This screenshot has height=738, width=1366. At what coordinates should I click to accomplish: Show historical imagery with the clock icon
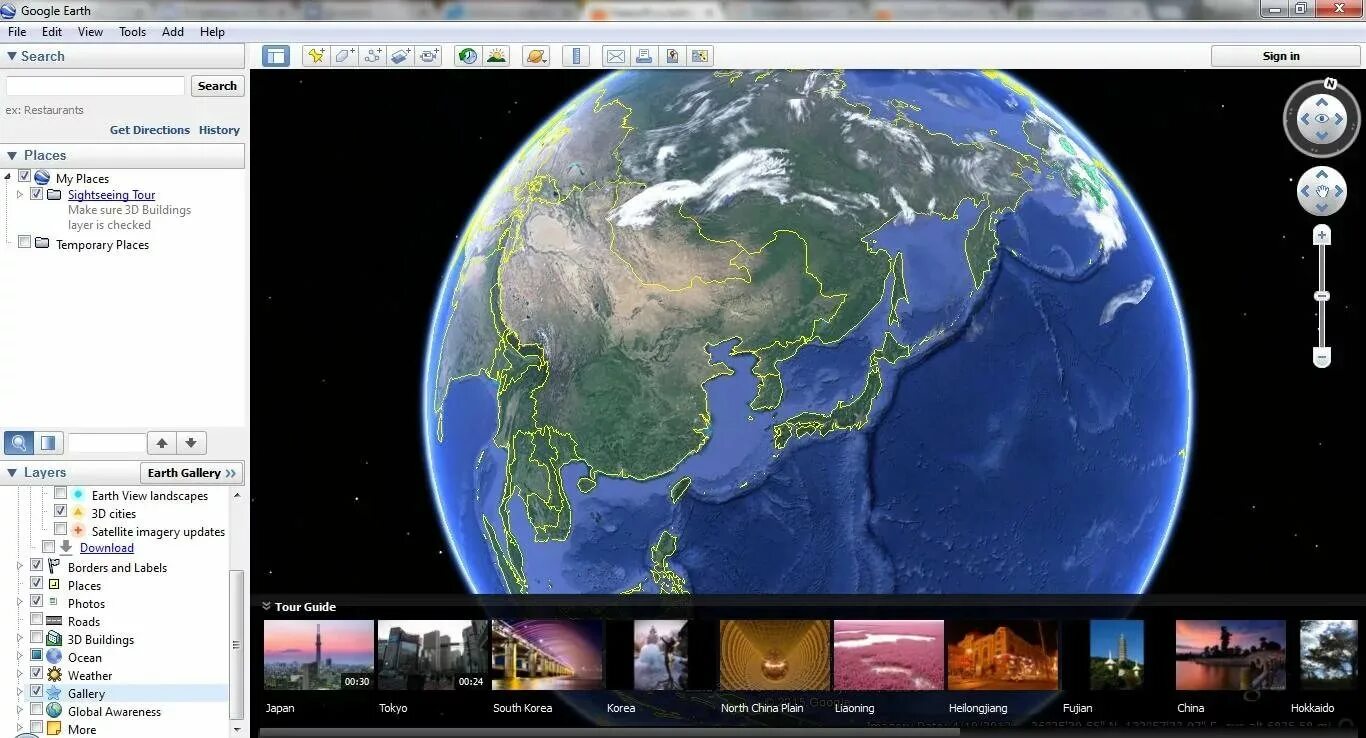point(466,55)
